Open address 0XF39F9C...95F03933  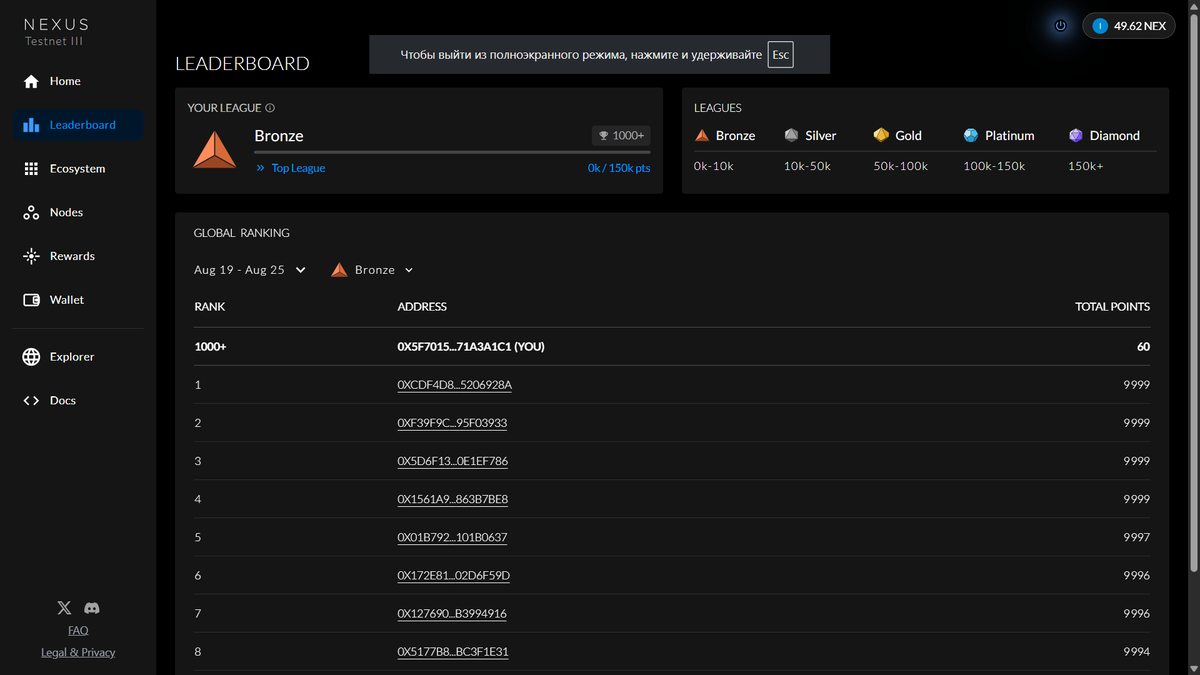452,423
